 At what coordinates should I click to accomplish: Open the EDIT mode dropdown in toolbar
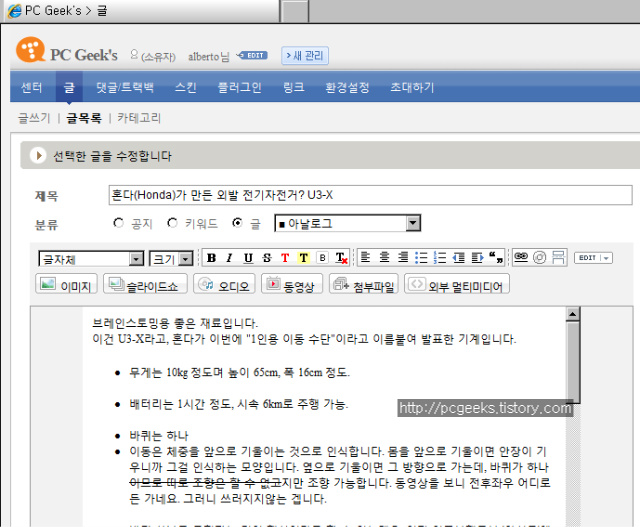click(x=593, y=258)
